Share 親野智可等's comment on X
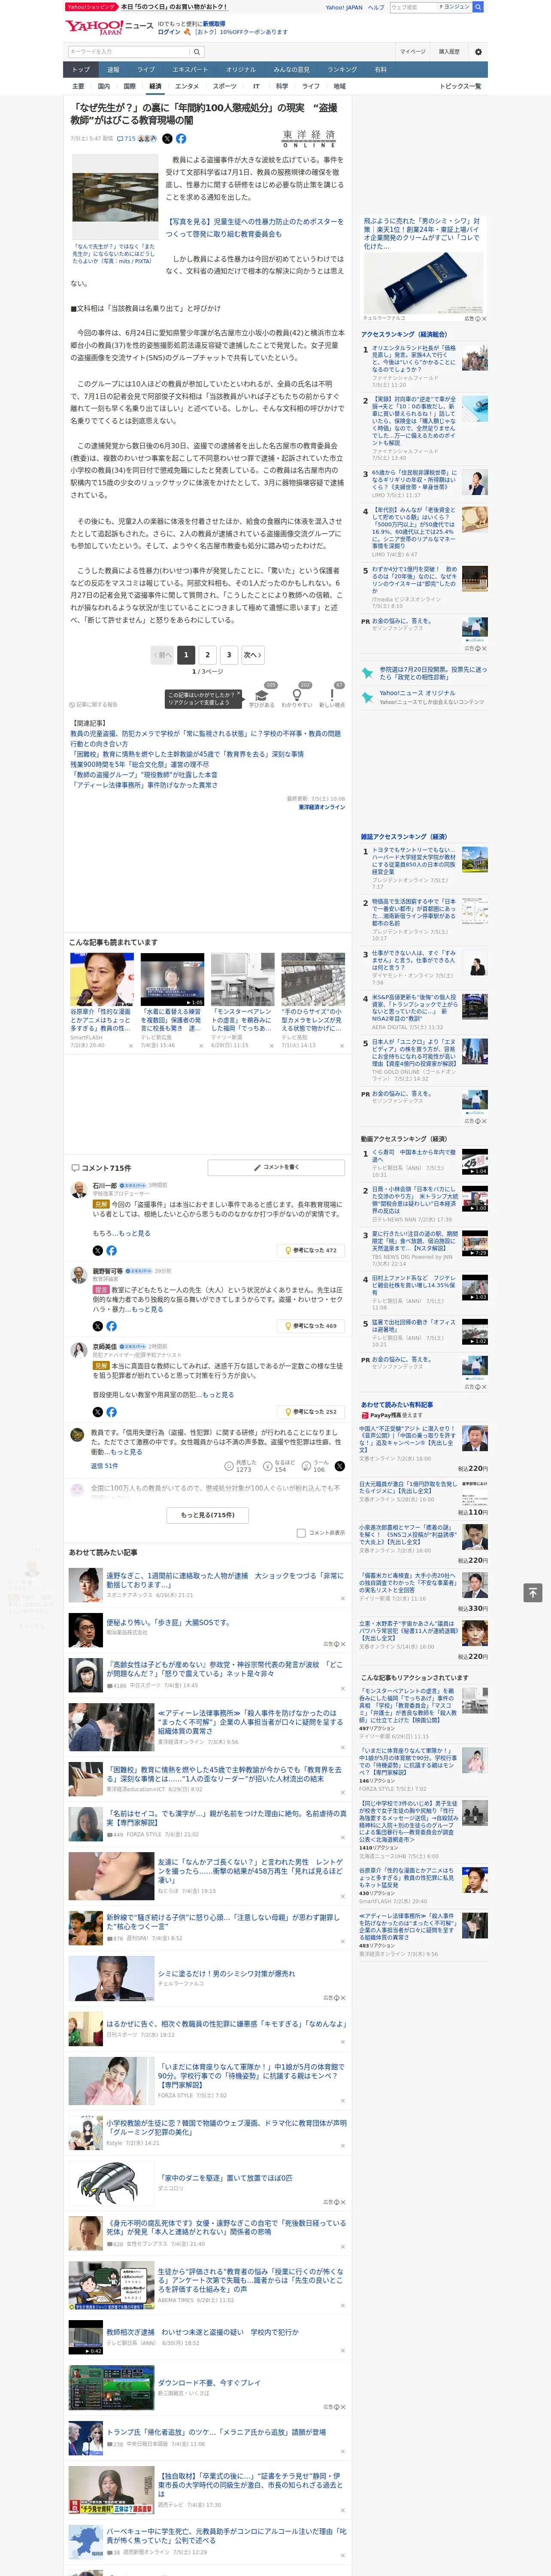Image resolution: width=551 pixels, height=2576 pixels. (97, 1326)
